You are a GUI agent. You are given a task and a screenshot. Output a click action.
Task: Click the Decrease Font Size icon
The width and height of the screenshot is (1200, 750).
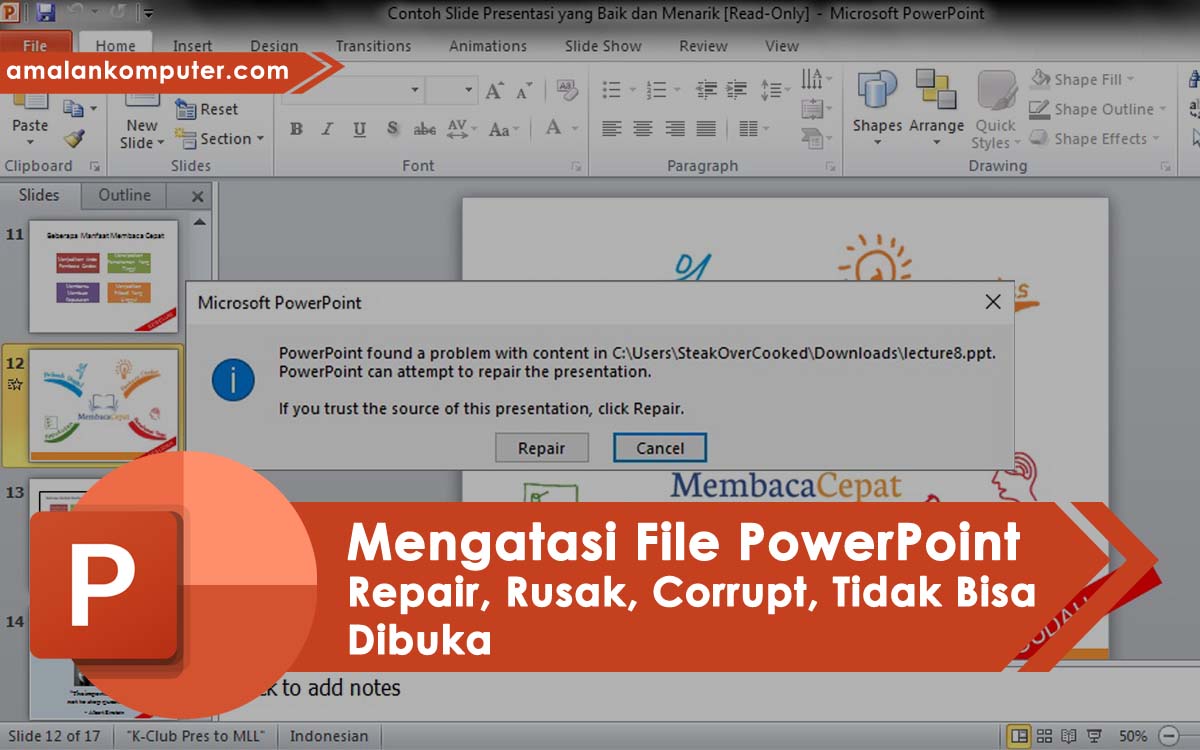[x=522, y=91]
